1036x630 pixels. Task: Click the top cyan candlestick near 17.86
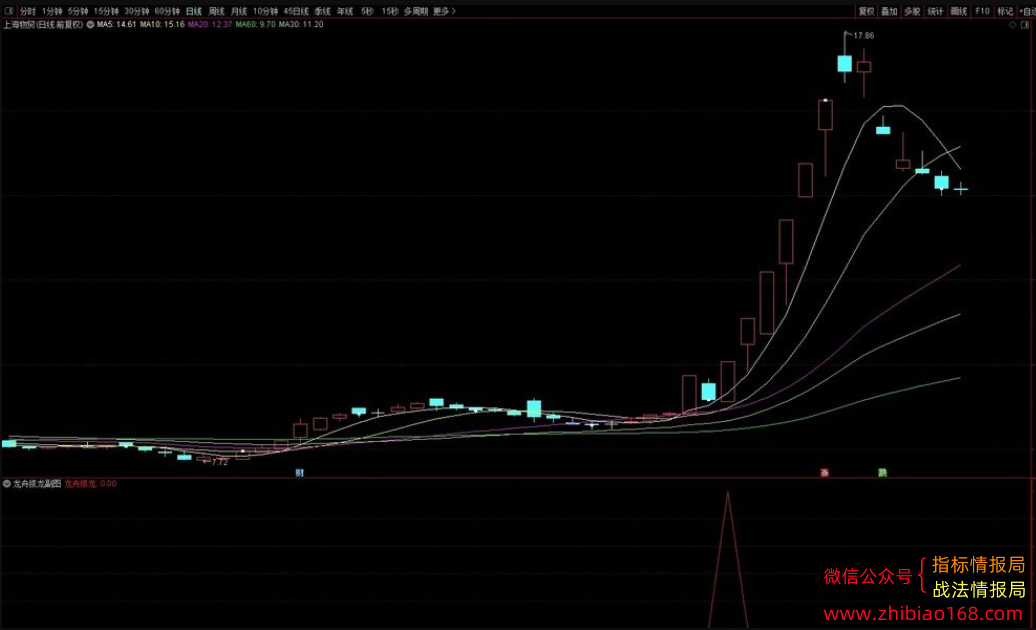844,63
